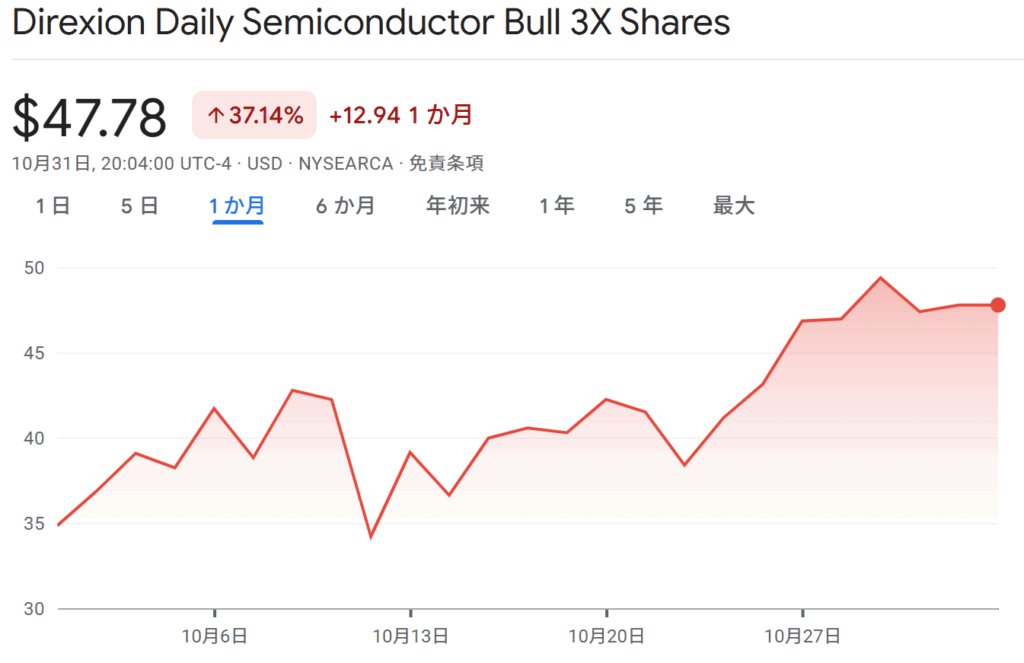This screenshot has height=663, width=1024.
Task: Switch to the 5日 range tab
Action: (139, 206)
